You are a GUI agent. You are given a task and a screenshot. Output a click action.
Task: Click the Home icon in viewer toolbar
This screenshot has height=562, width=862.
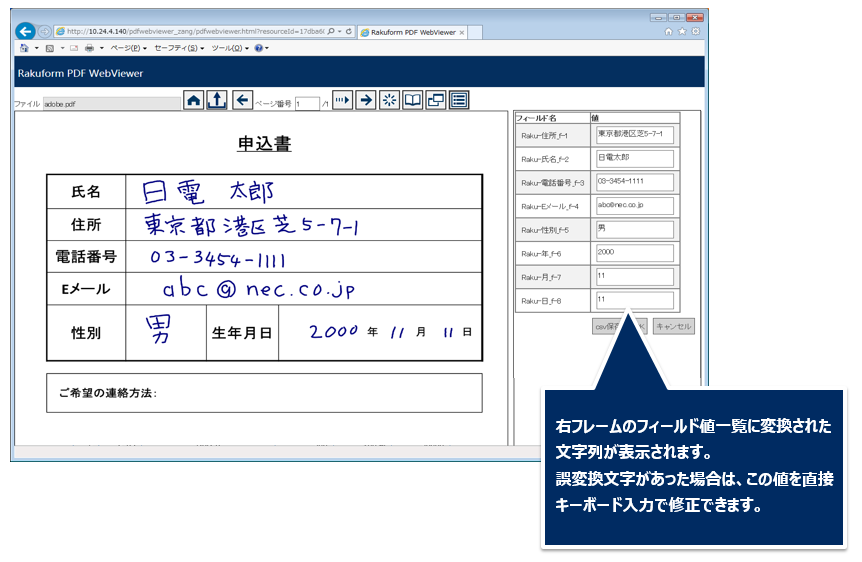point(194,100)
